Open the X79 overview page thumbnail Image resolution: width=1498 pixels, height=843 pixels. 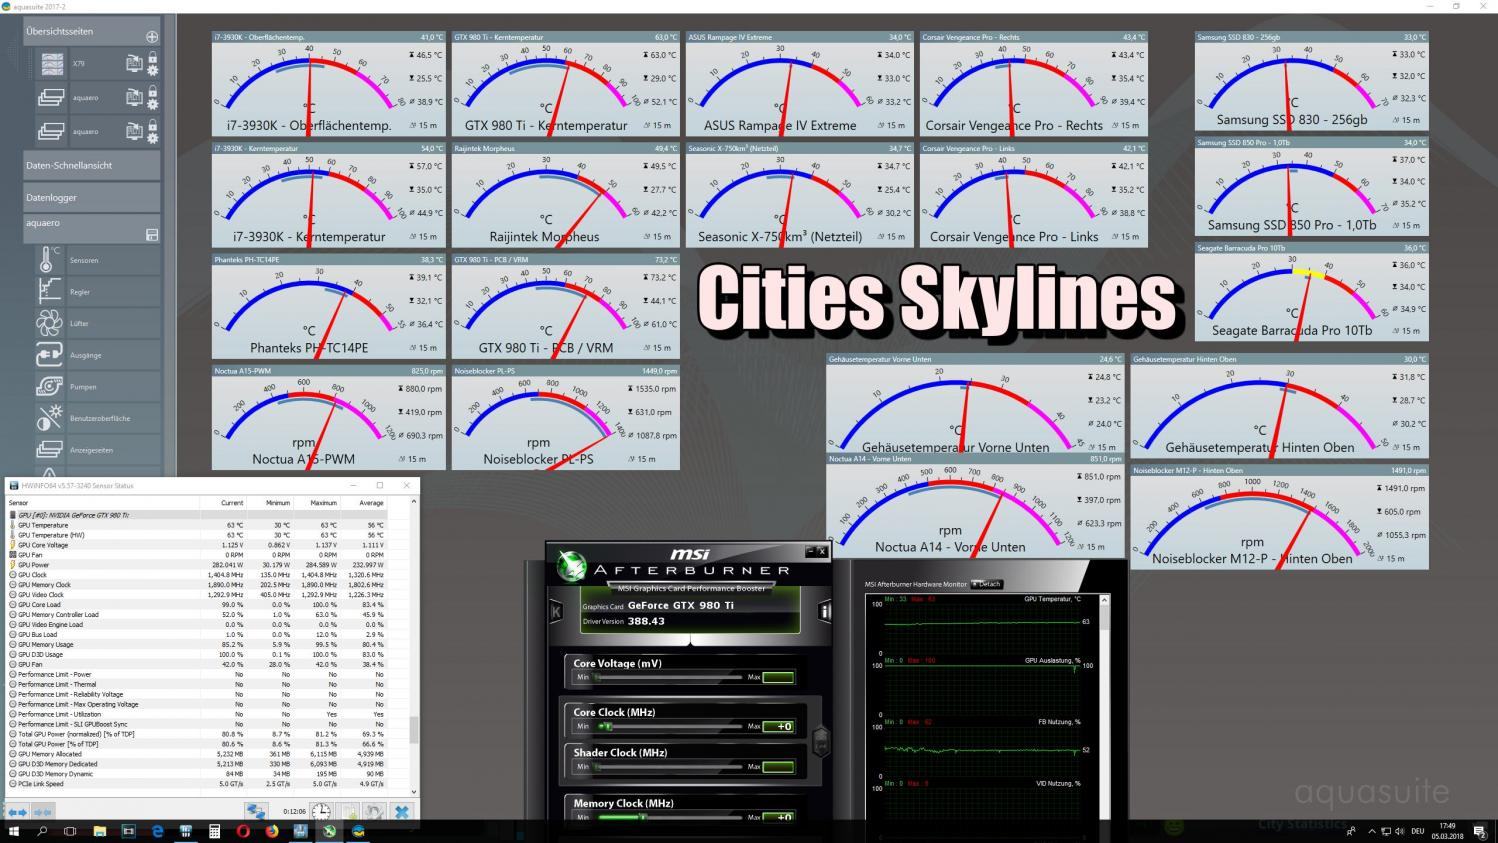tap(51, 64)
